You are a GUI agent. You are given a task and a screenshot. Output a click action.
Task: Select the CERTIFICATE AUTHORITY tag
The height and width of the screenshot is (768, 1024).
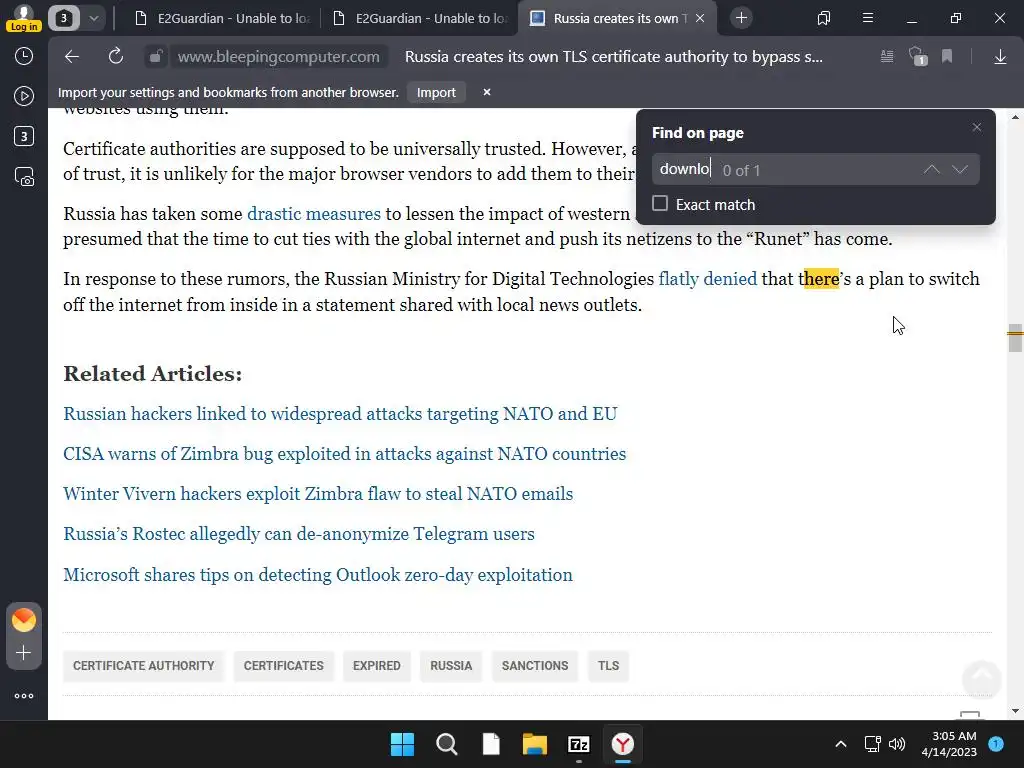(144, 666)
